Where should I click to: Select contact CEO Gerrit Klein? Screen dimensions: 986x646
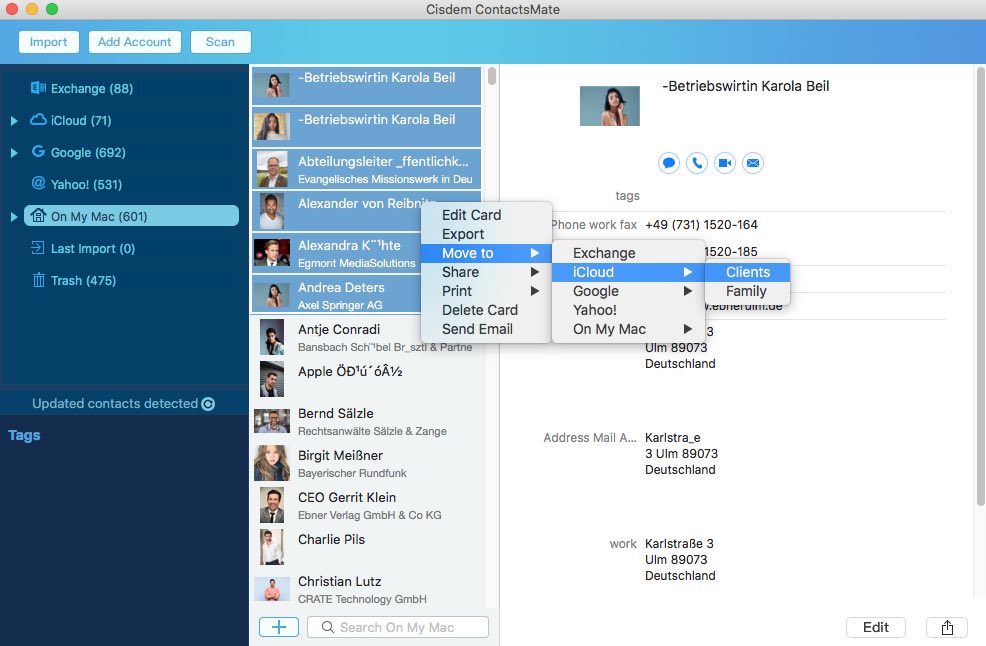[x=368, y=506]
